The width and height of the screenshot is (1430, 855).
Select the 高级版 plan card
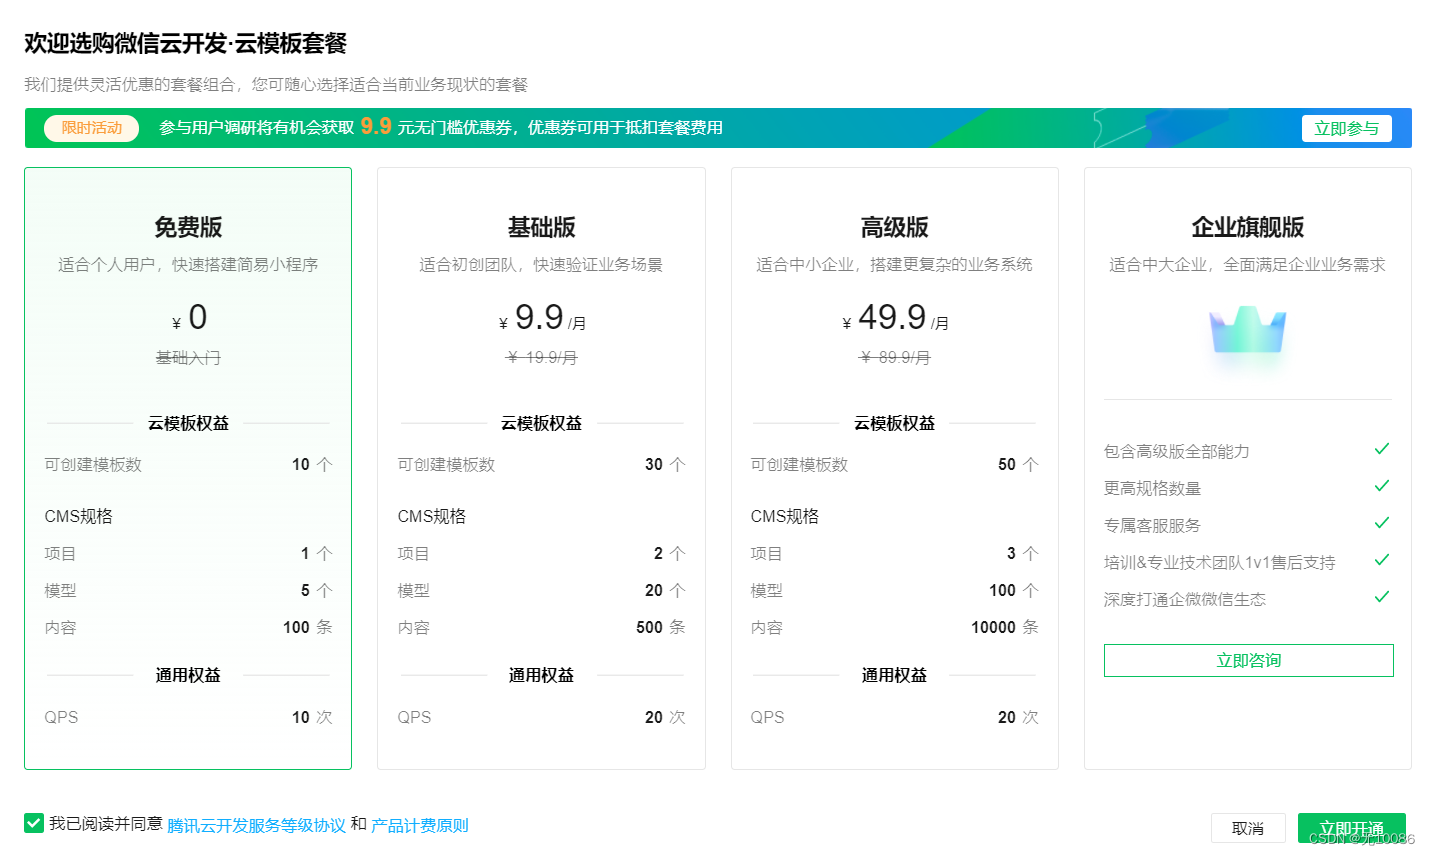[x=894, y=468]
